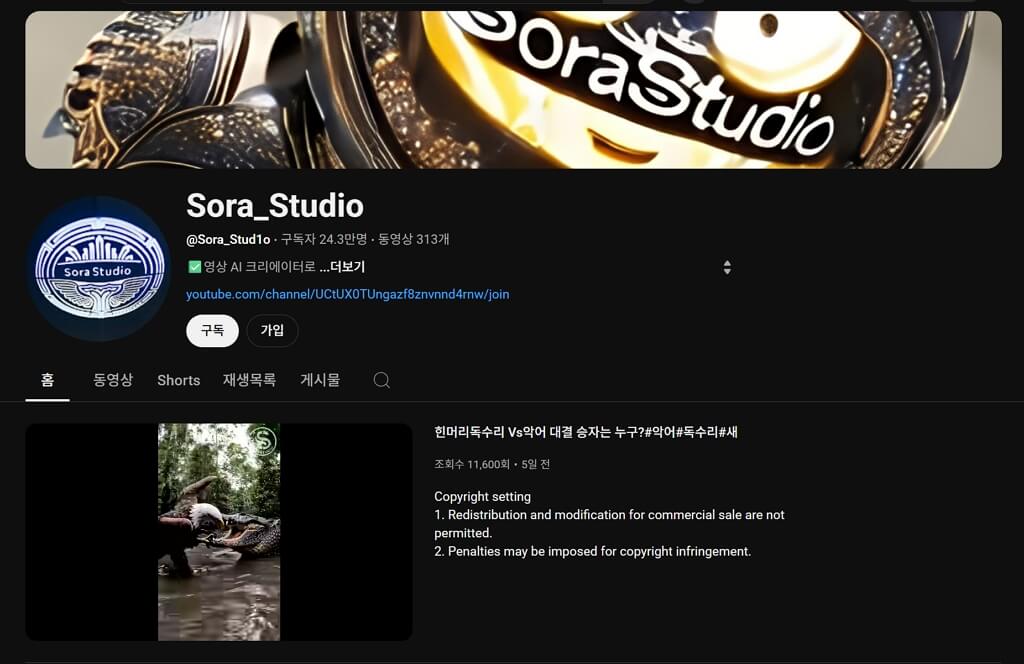Click view count 조회수 11,600회
The width and height of the screenshot is (1024, 664).
click(472, 464)
